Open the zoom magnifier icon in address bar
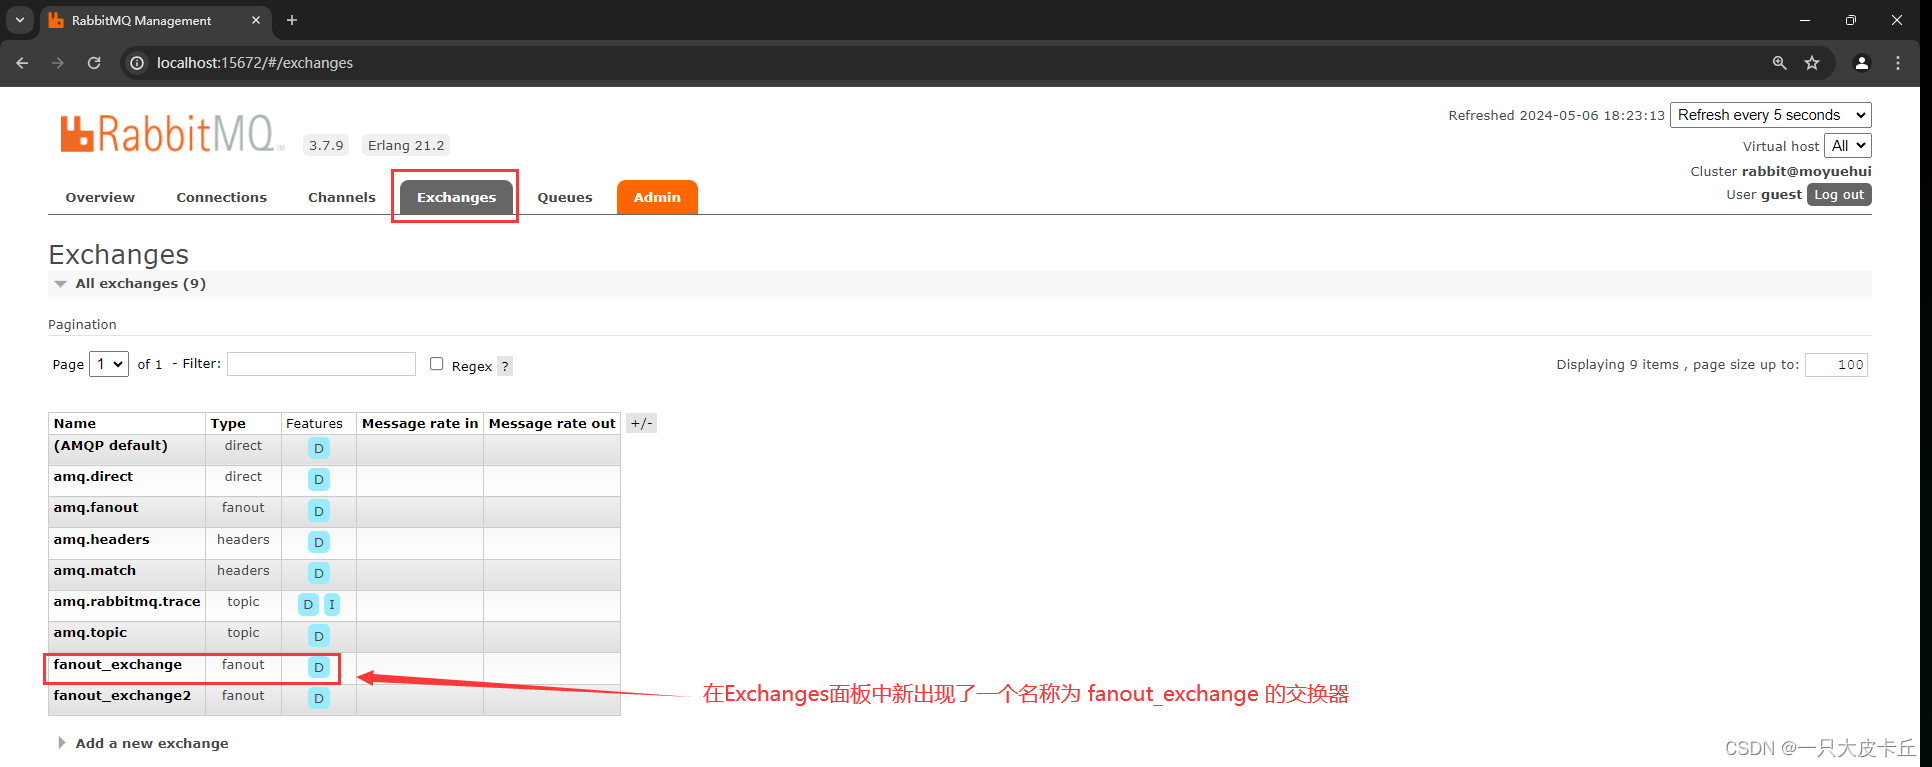This screenshot has width=1932, height=767. coord(1779,63)
